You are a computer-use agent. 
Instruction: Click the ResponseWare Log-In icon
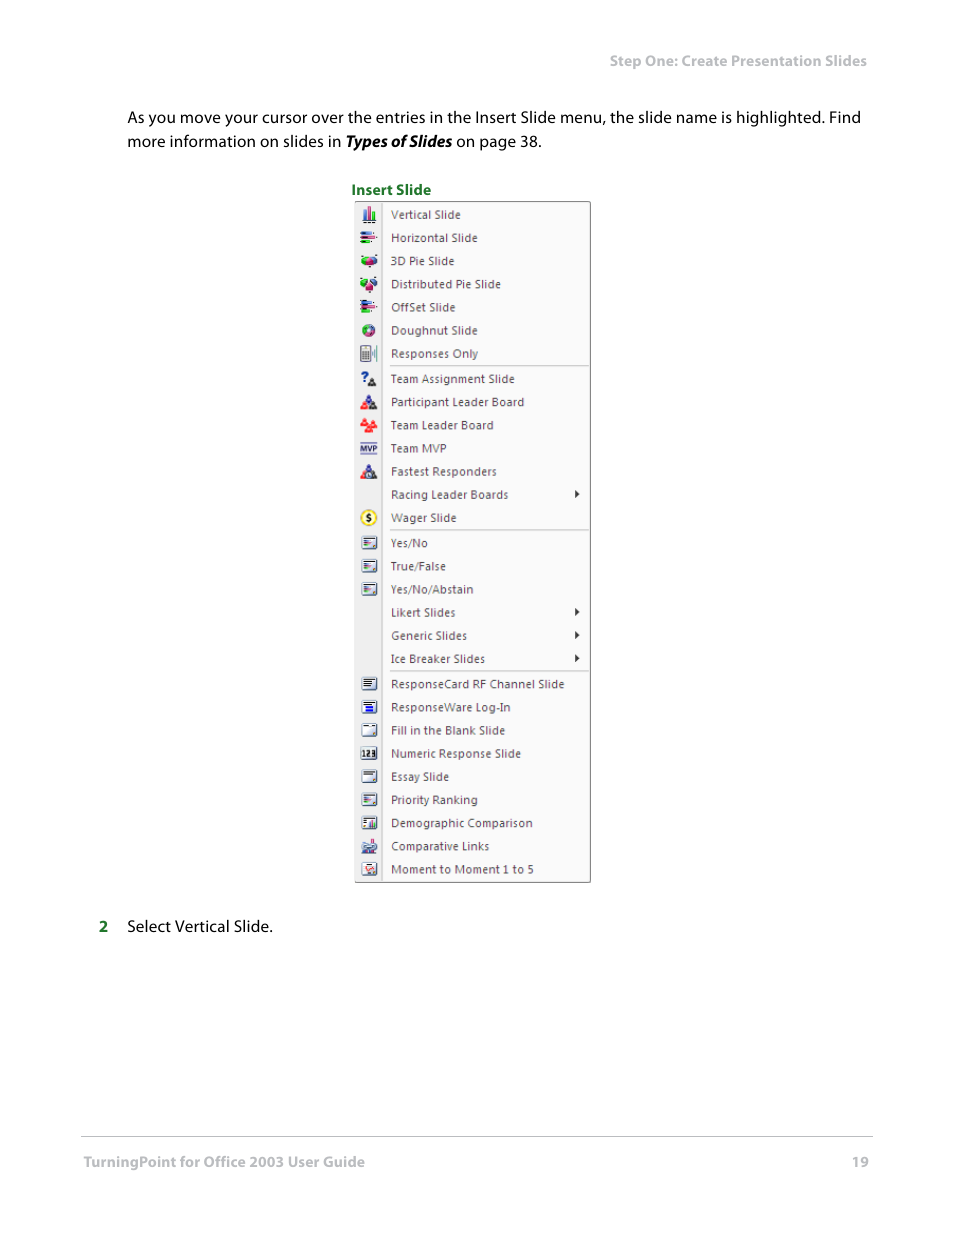(x=369, y=707)
